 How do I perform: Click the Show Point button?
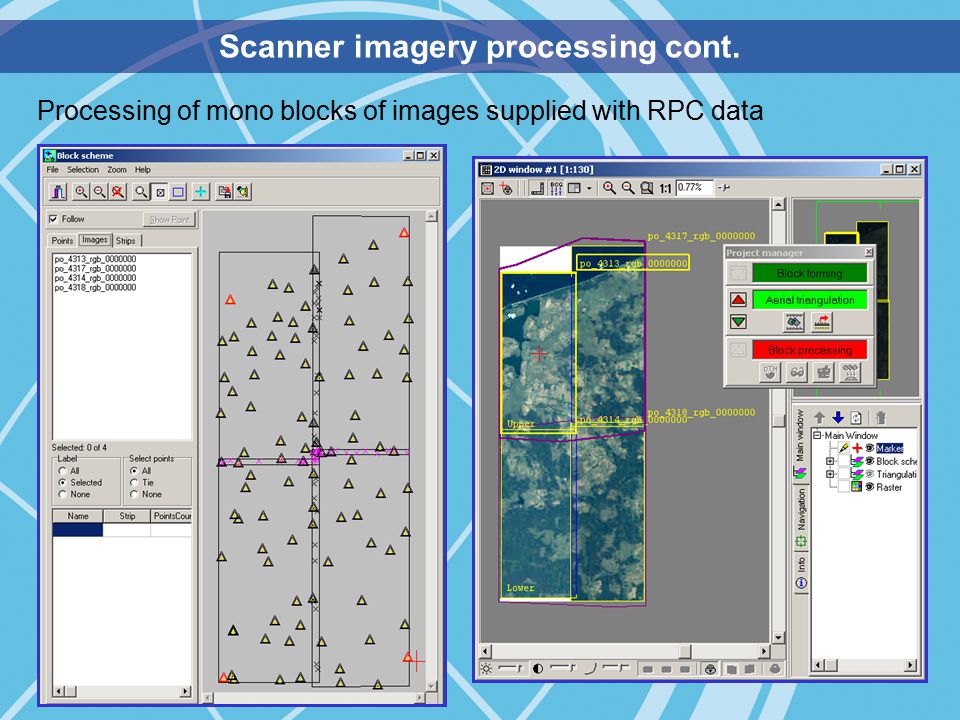[169, 219]
